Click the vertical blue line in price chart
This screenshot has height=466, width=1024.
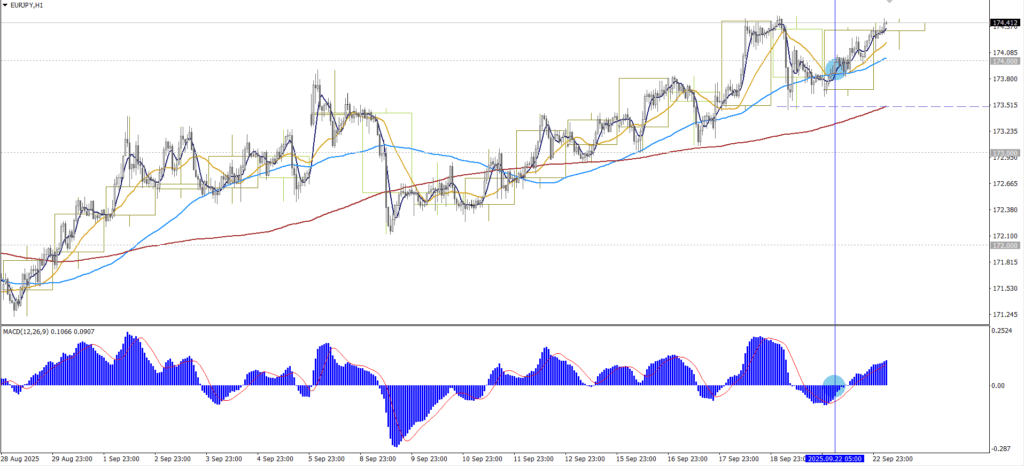pos(834,200)
